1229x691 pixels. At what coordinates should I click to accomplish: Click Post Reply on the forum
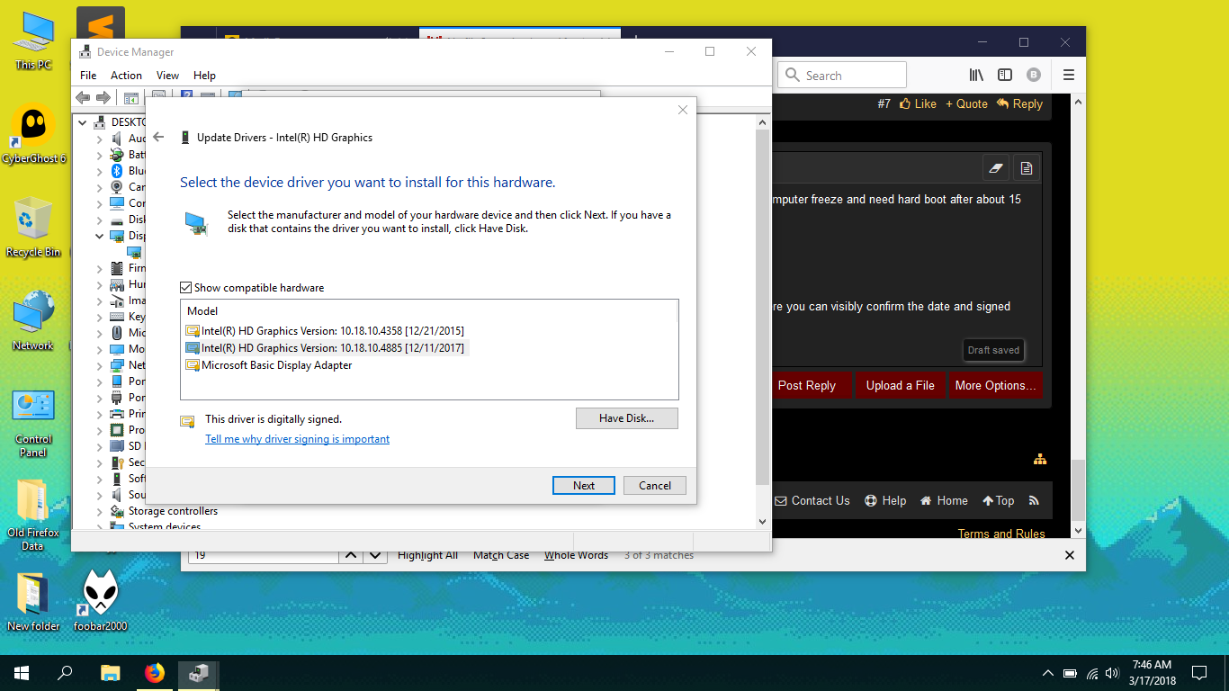coord(806,385)
